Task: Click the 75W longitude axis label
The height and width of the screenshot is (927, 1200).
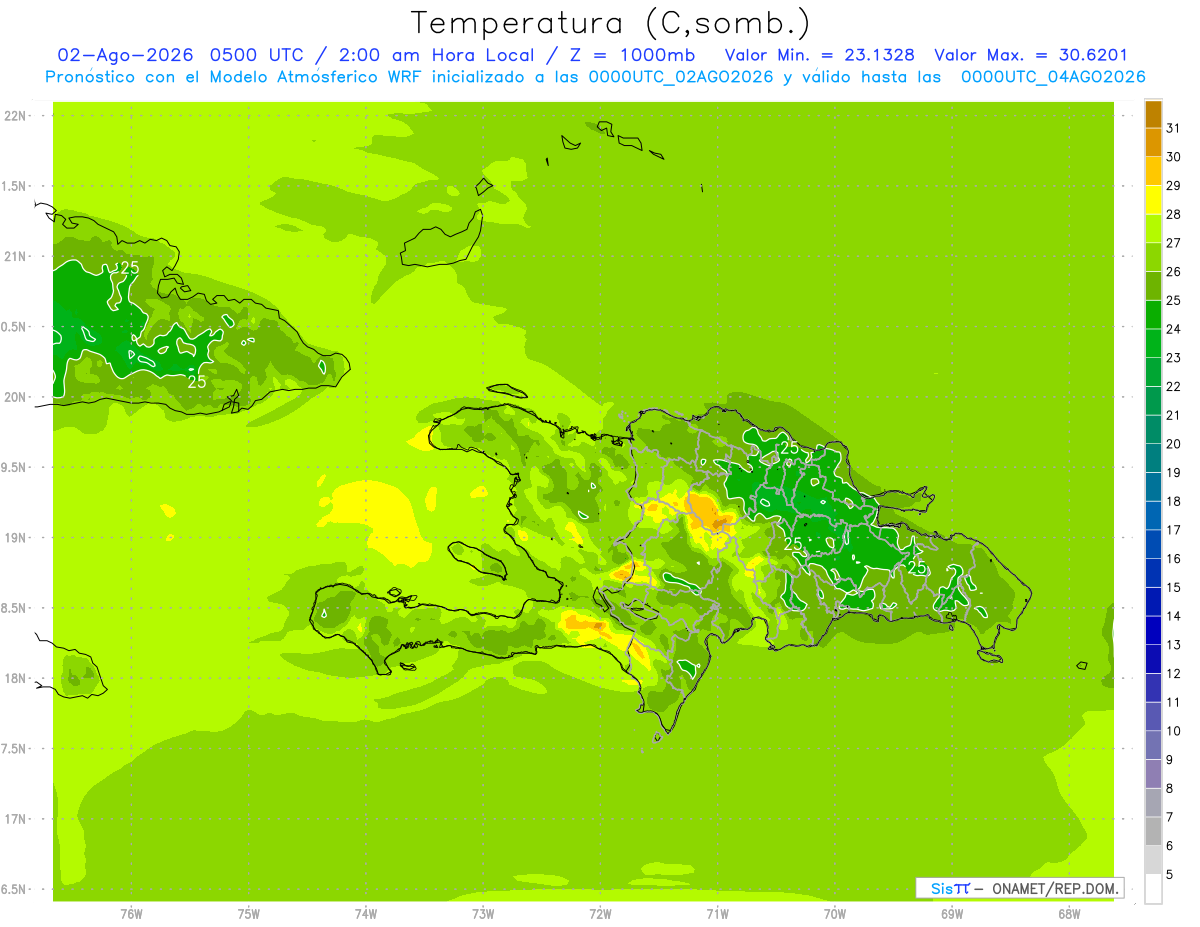Action: [249, 914]
